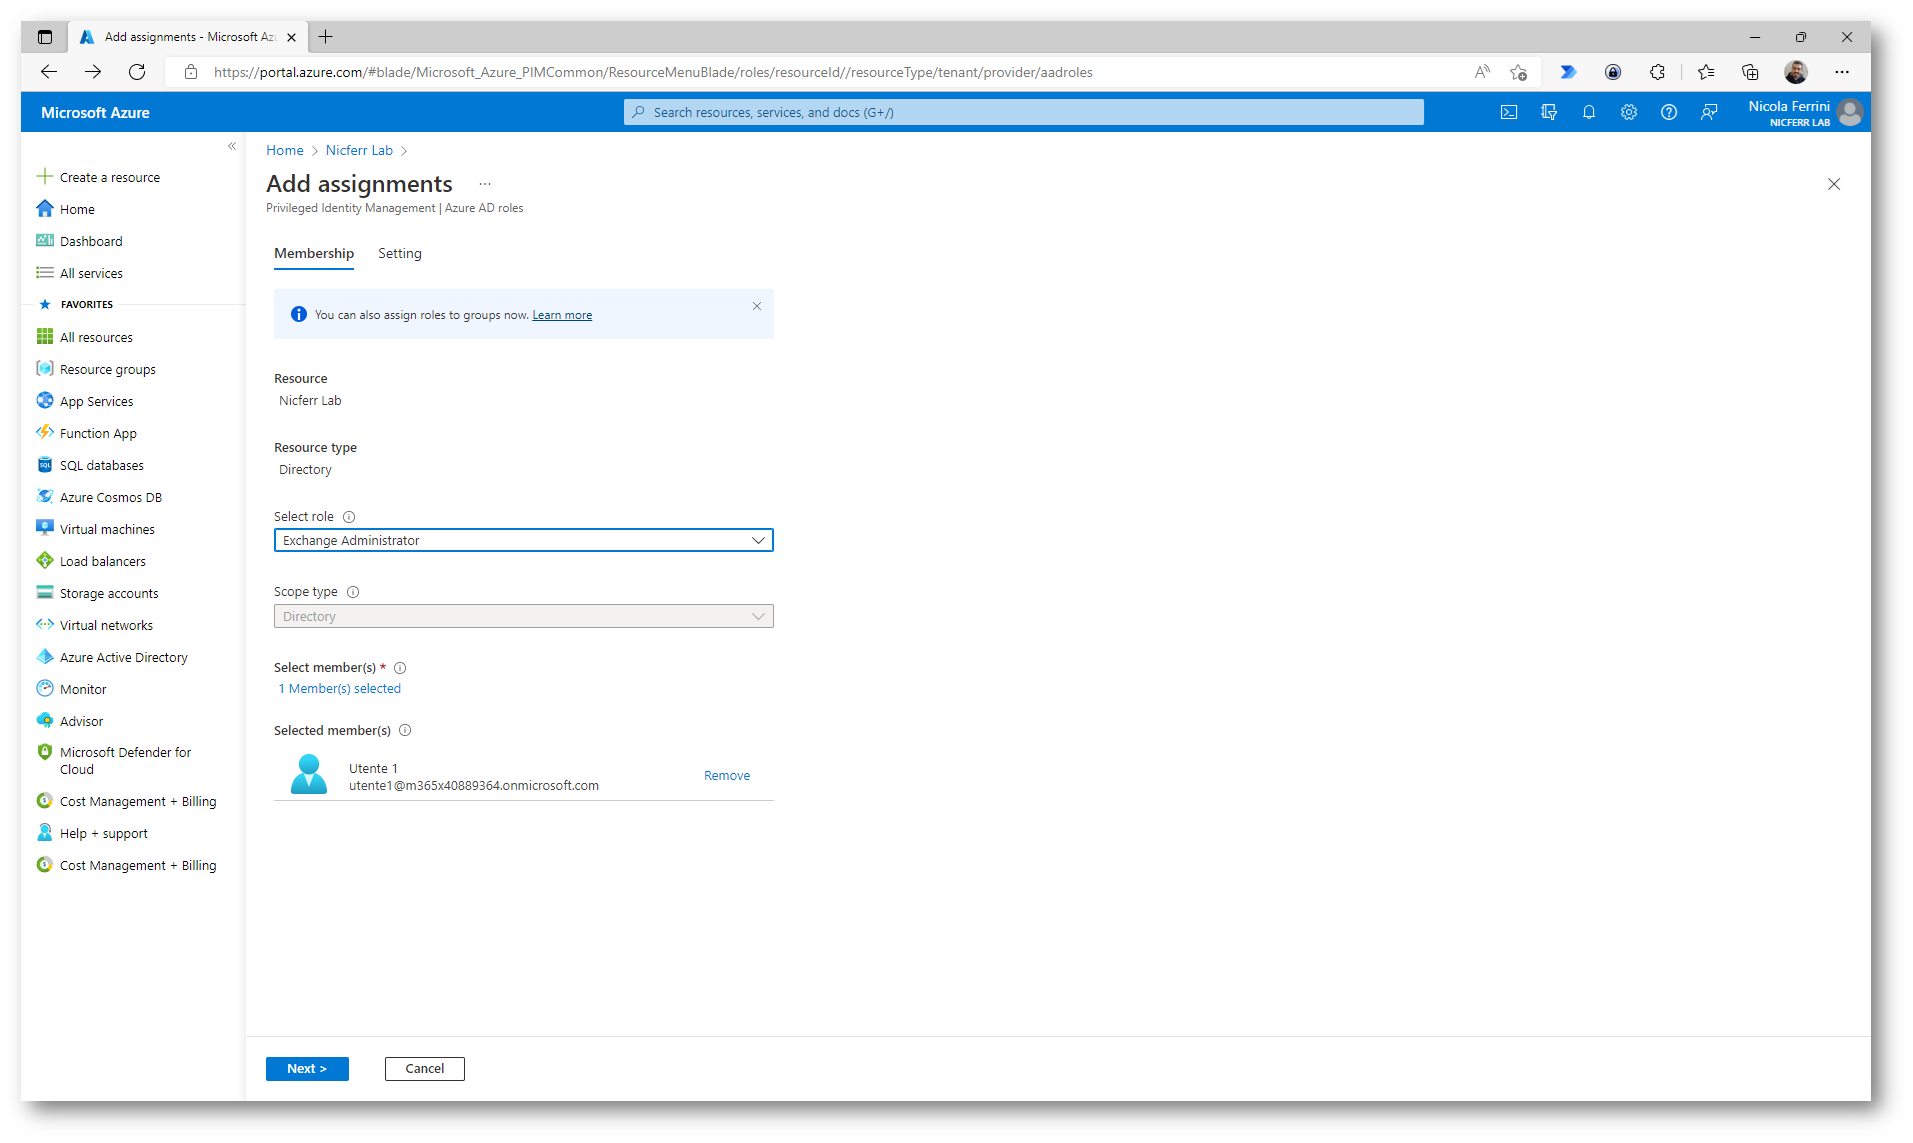The width and height of the screenshot is (1913, 1143).
Task: Go to Home breadcrumb link
Action: tap(285, 151)
